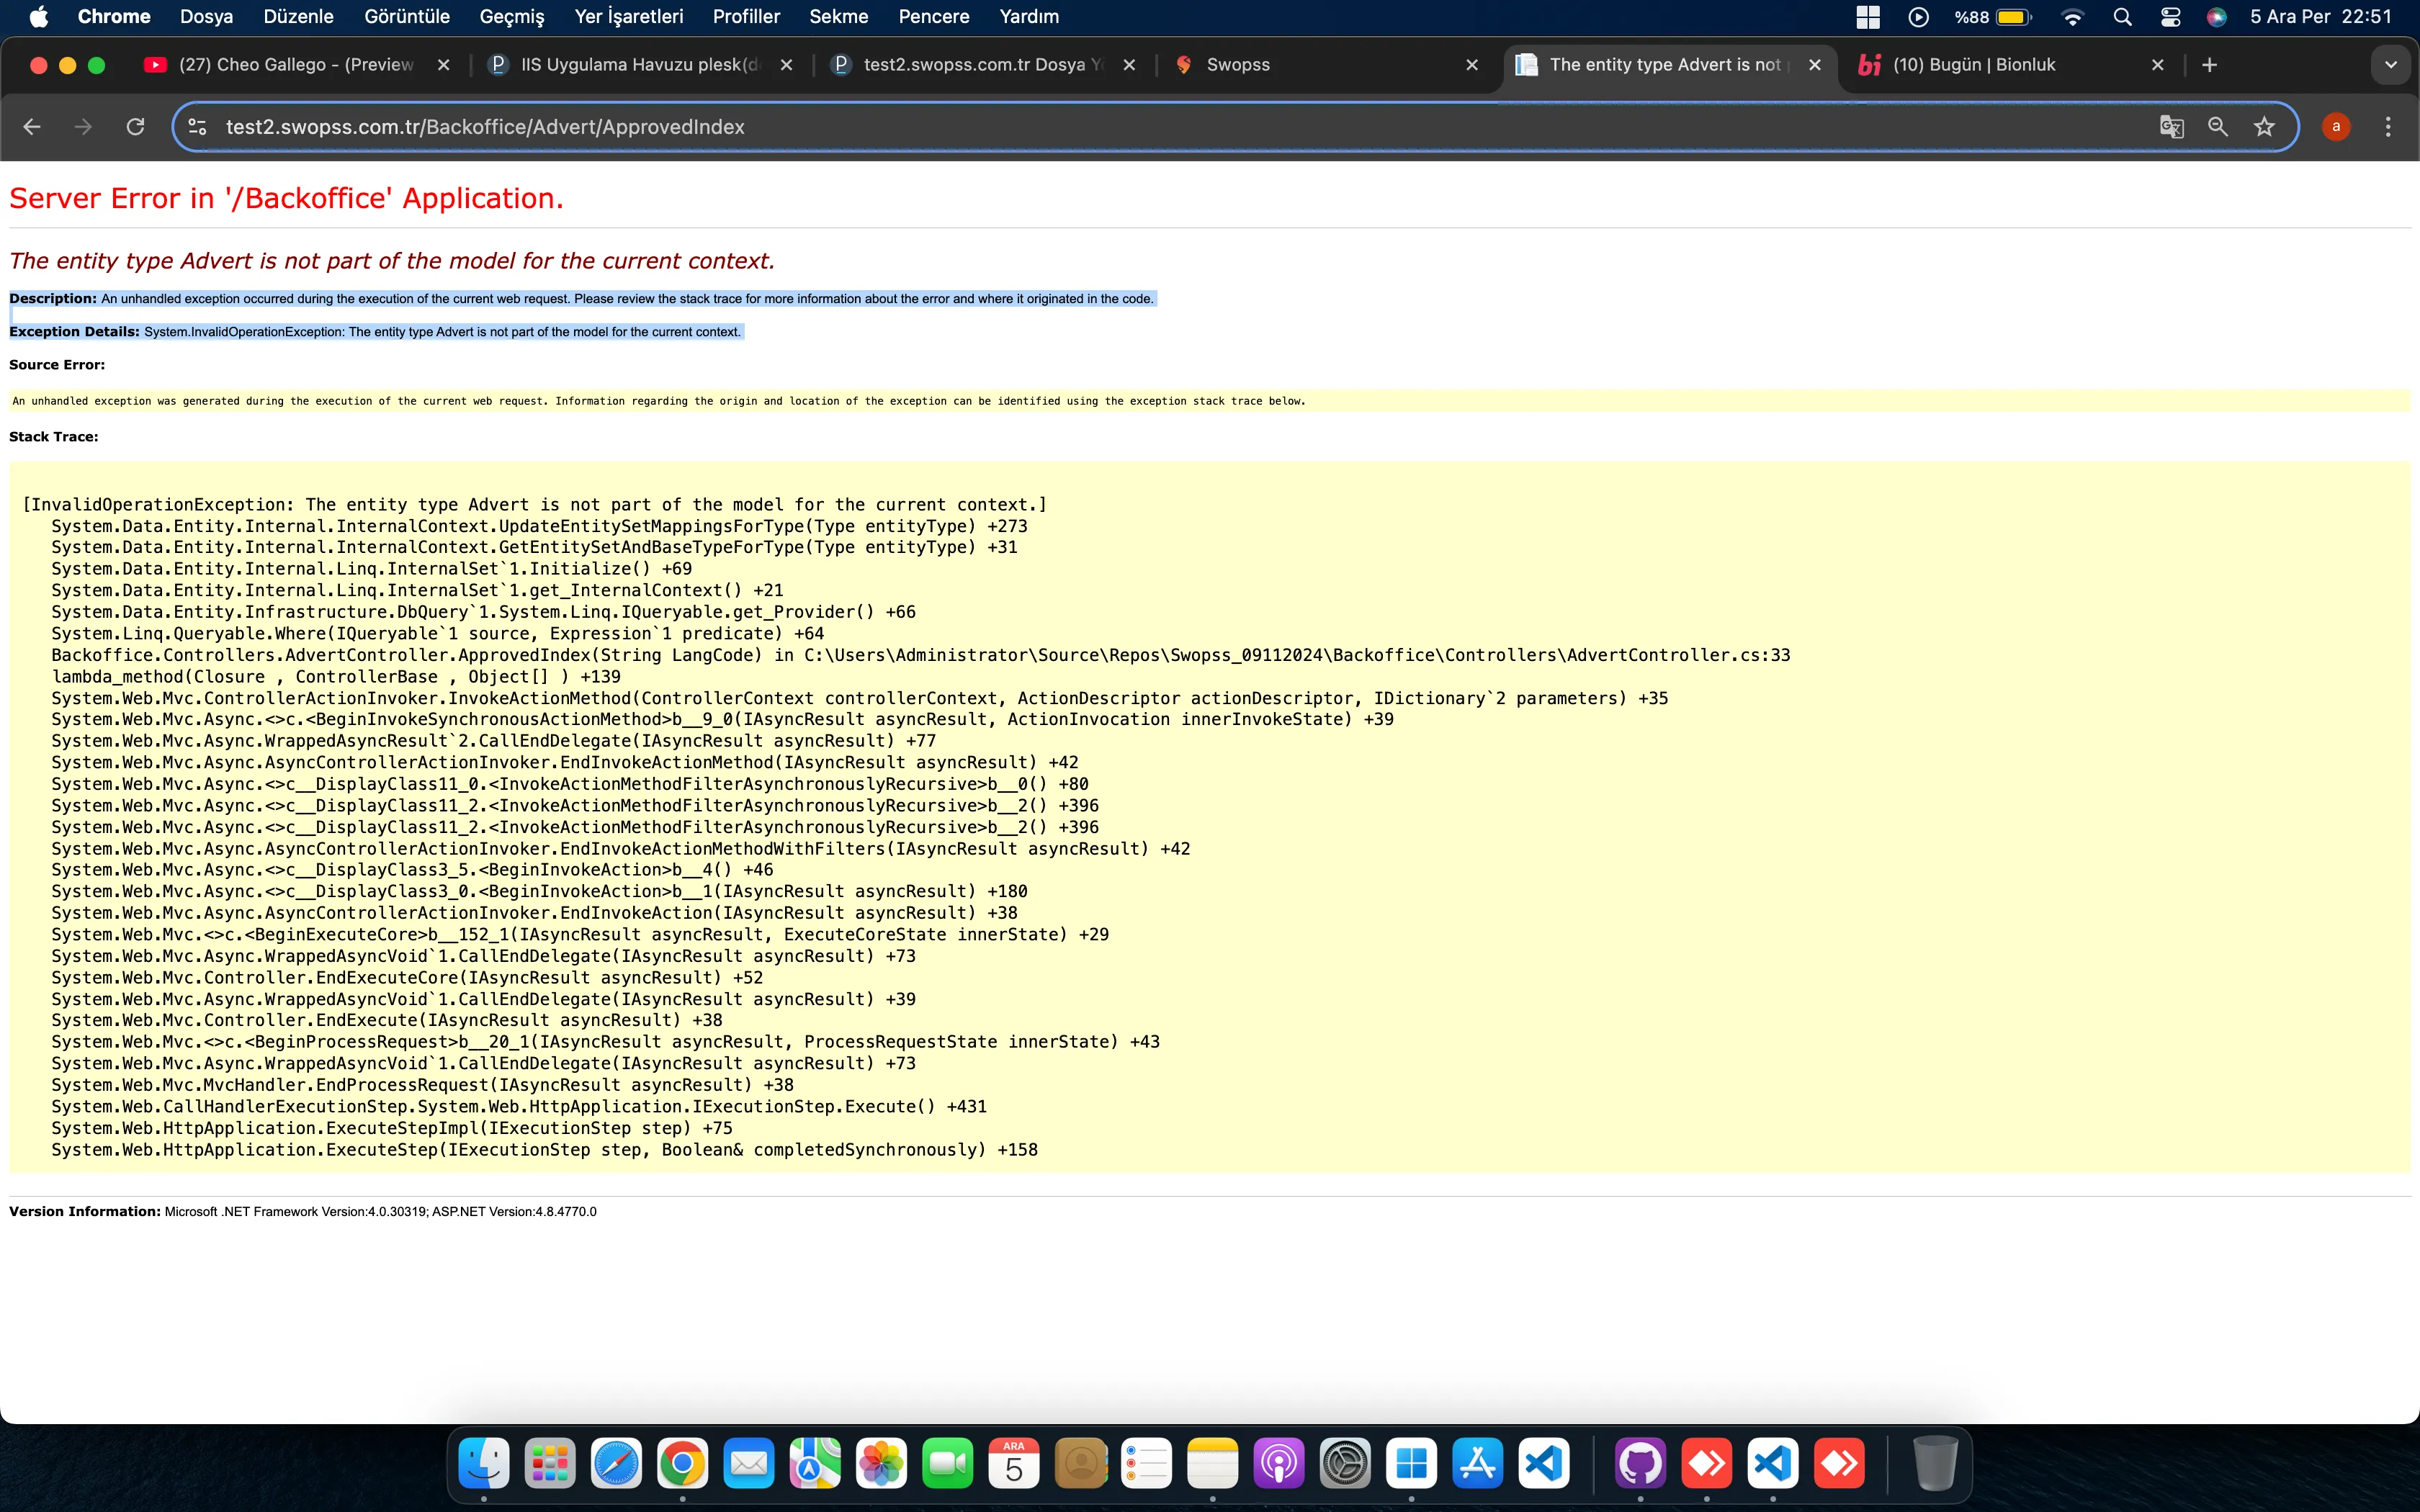2420x1512 pixels.
Task: Open the Wi-Fi status menu icon
Action: click(x=2073, y=17)
